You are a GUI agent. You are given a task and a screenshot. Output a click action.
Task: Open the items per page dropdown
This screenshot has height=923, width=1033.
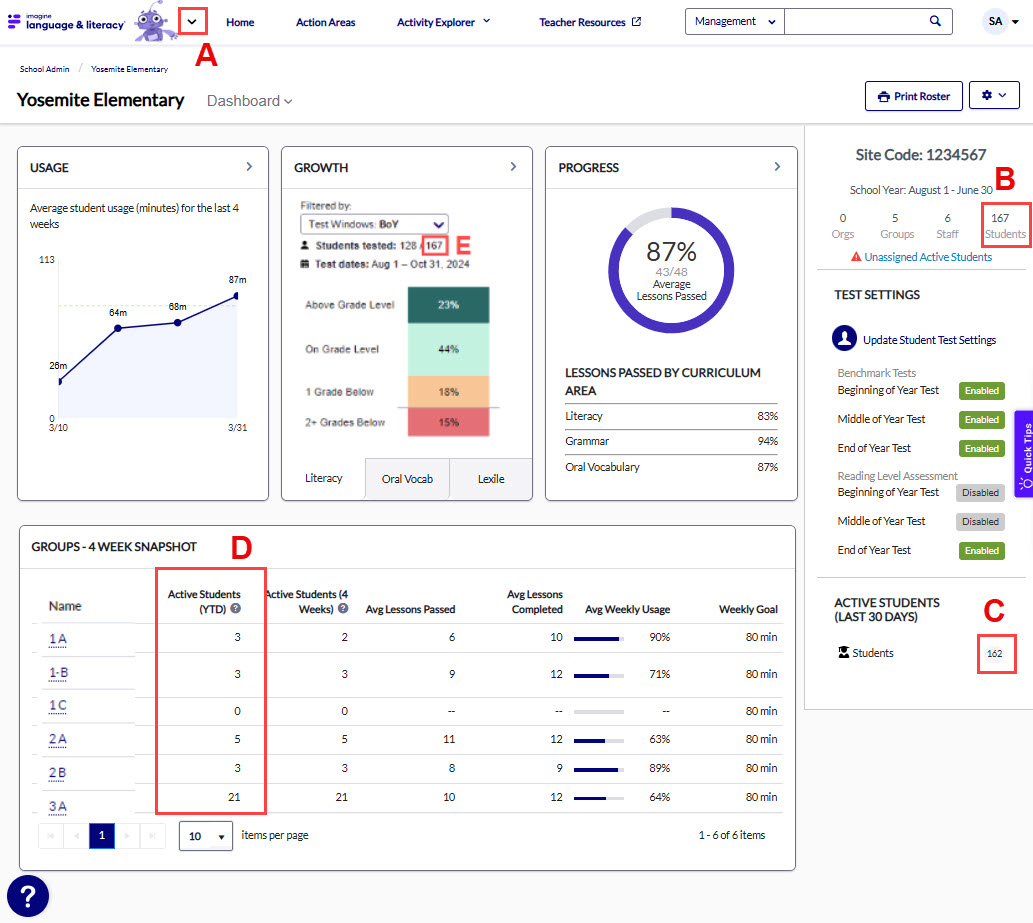click(x=205, y=836)
